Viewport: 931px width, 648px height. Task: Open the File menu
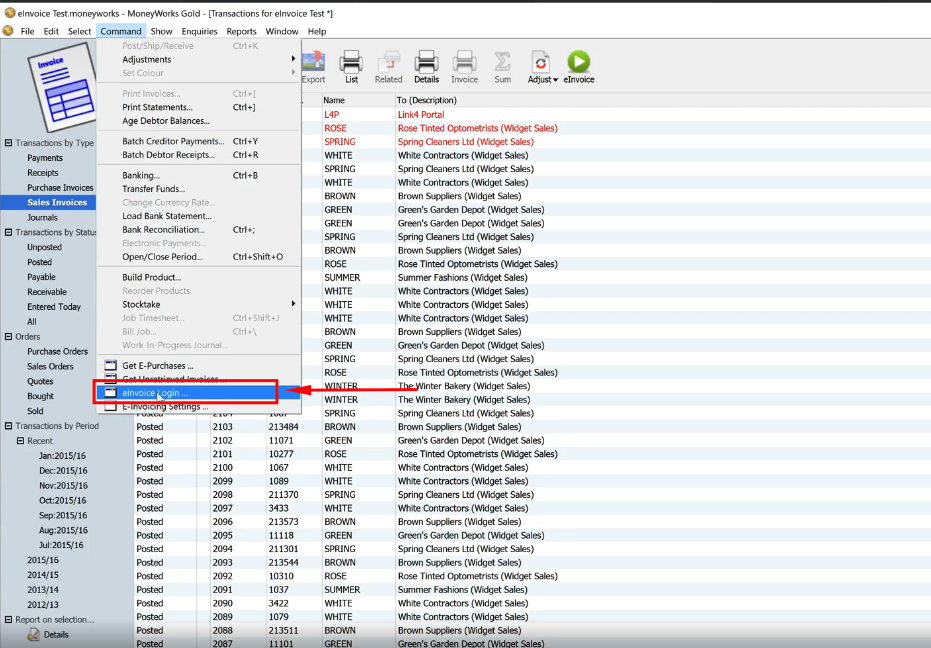tap(27, 31)
